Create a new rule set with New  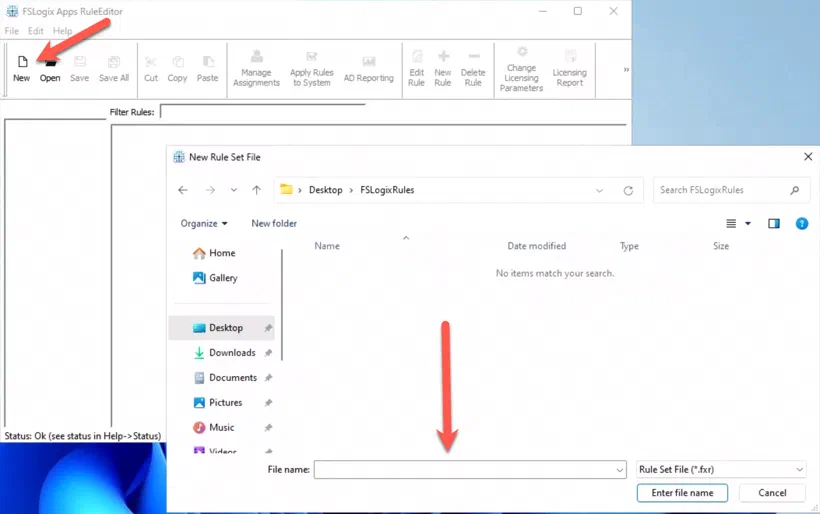21,69
